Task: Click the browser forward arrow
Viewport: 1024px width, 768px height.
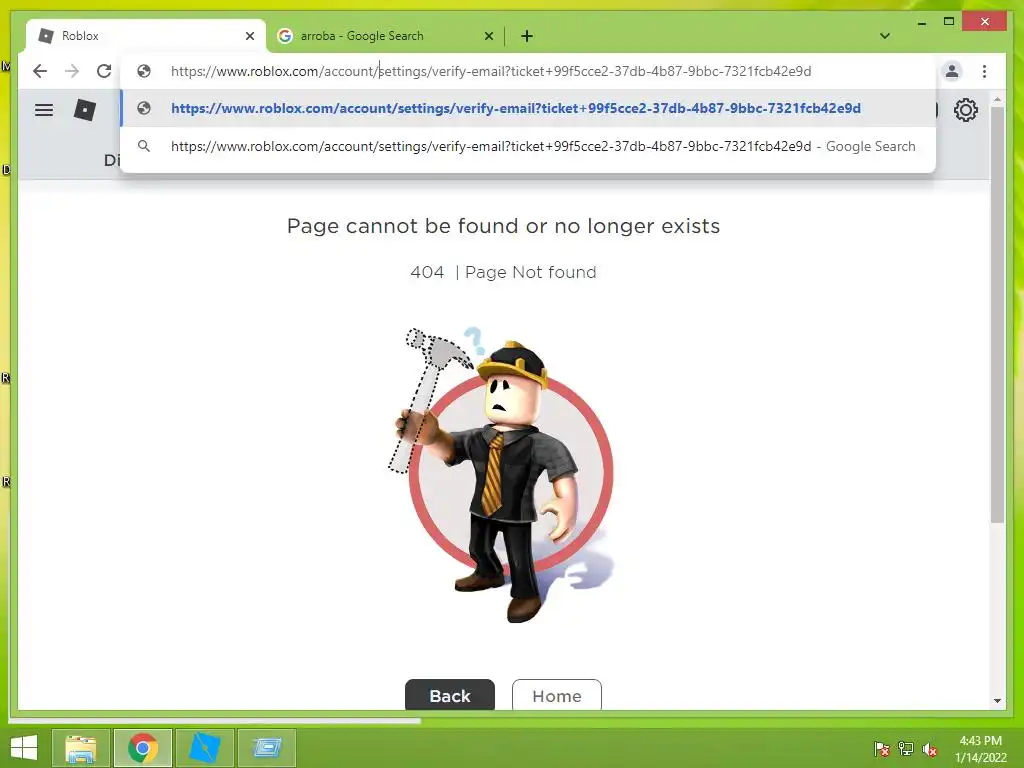Action: tap(72, 71)
